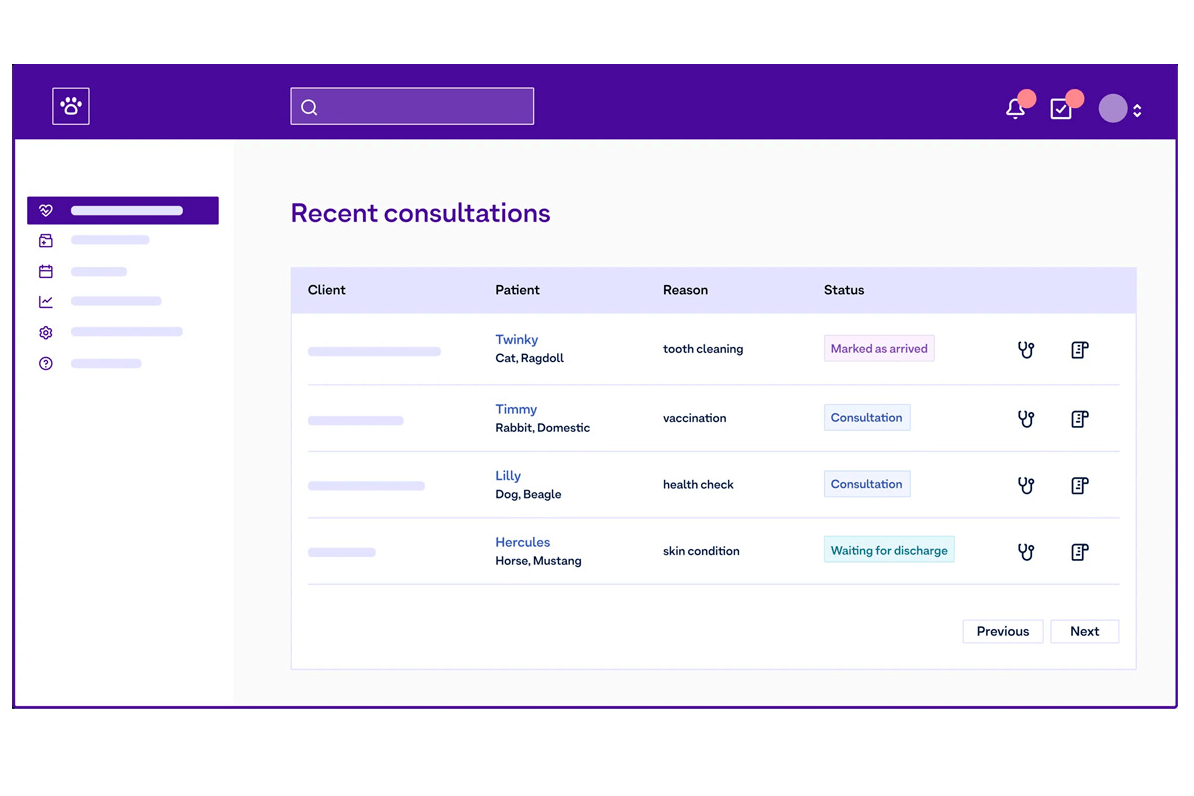This screenshot has height=796, width=1194.
Task: Open the notes icon for Lilly
Action: (x=1079, y=486)
